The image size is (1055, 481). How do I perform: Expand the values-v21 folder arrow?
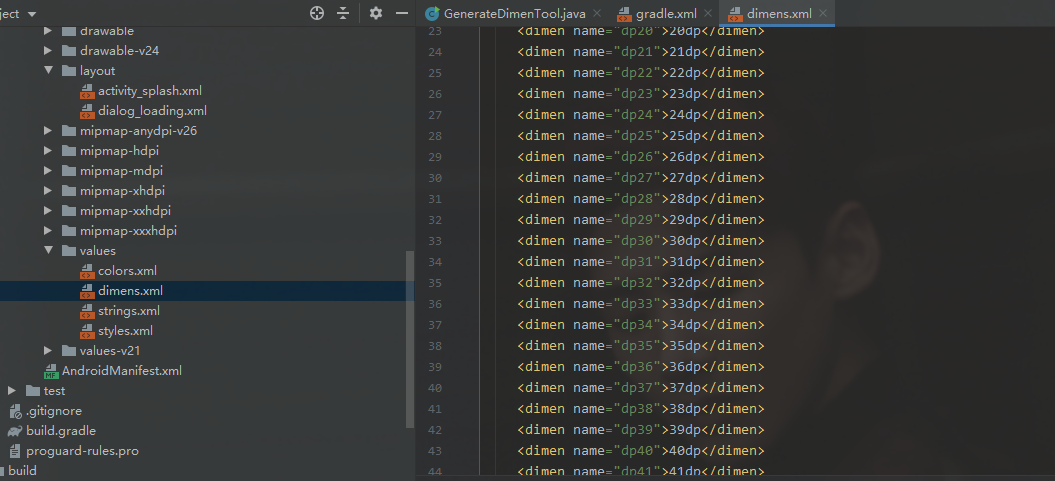pyautogui.click(x=48, y=350)
